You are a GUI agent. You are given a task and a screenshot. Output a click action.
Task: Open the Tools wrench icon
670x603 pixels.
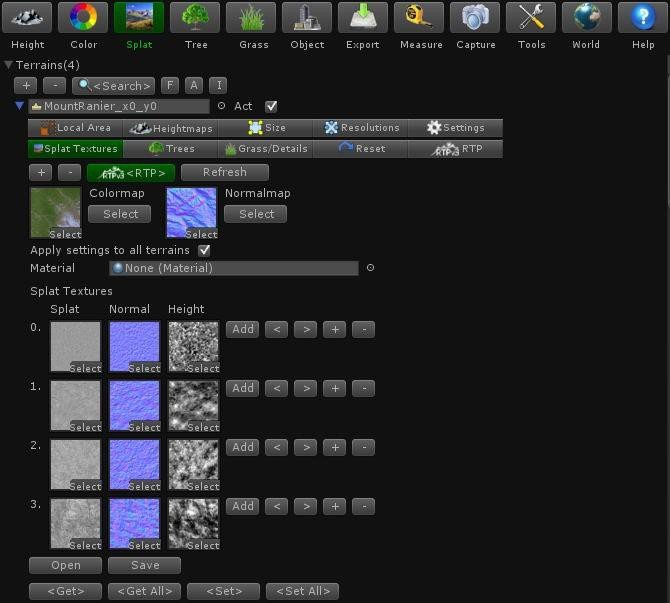pyautogui.click(x=531, y=18)
